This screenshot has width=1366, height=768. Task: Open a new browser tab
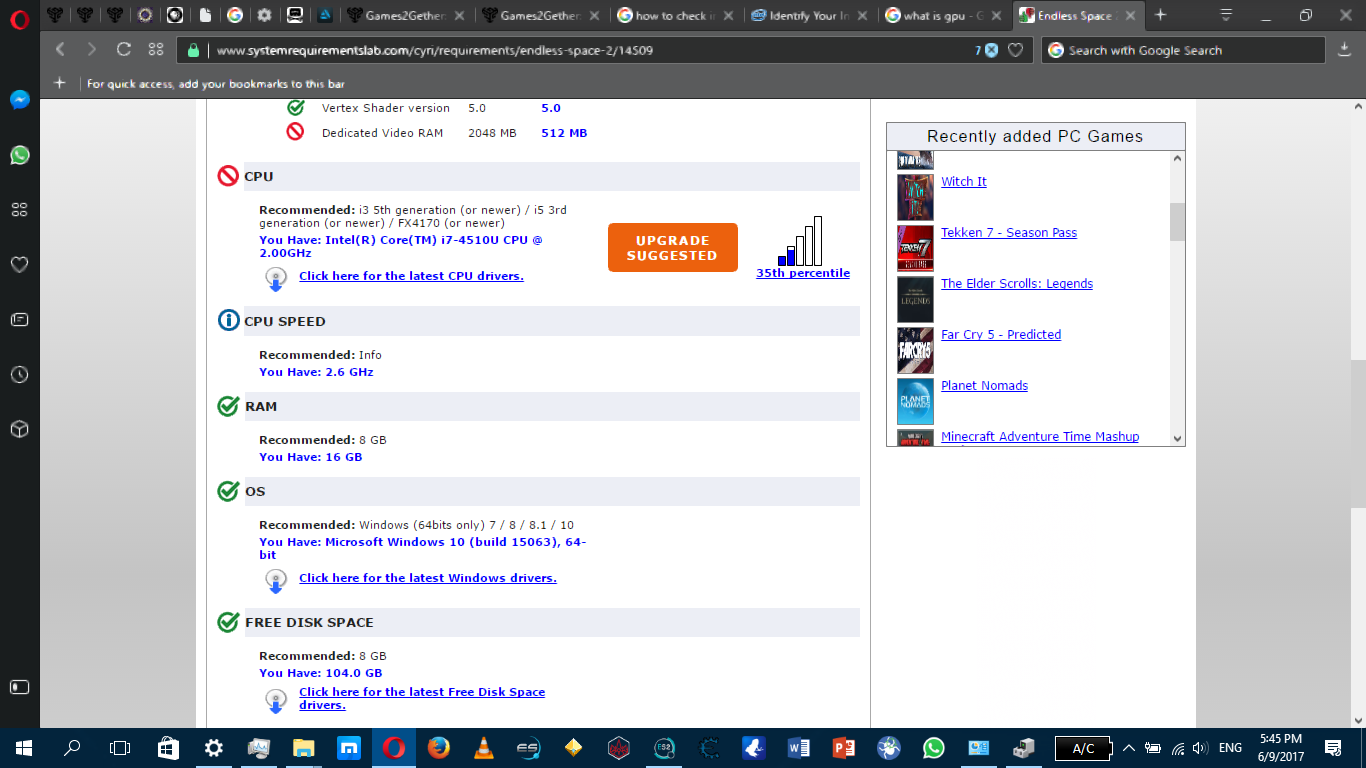pos(1160,15)
